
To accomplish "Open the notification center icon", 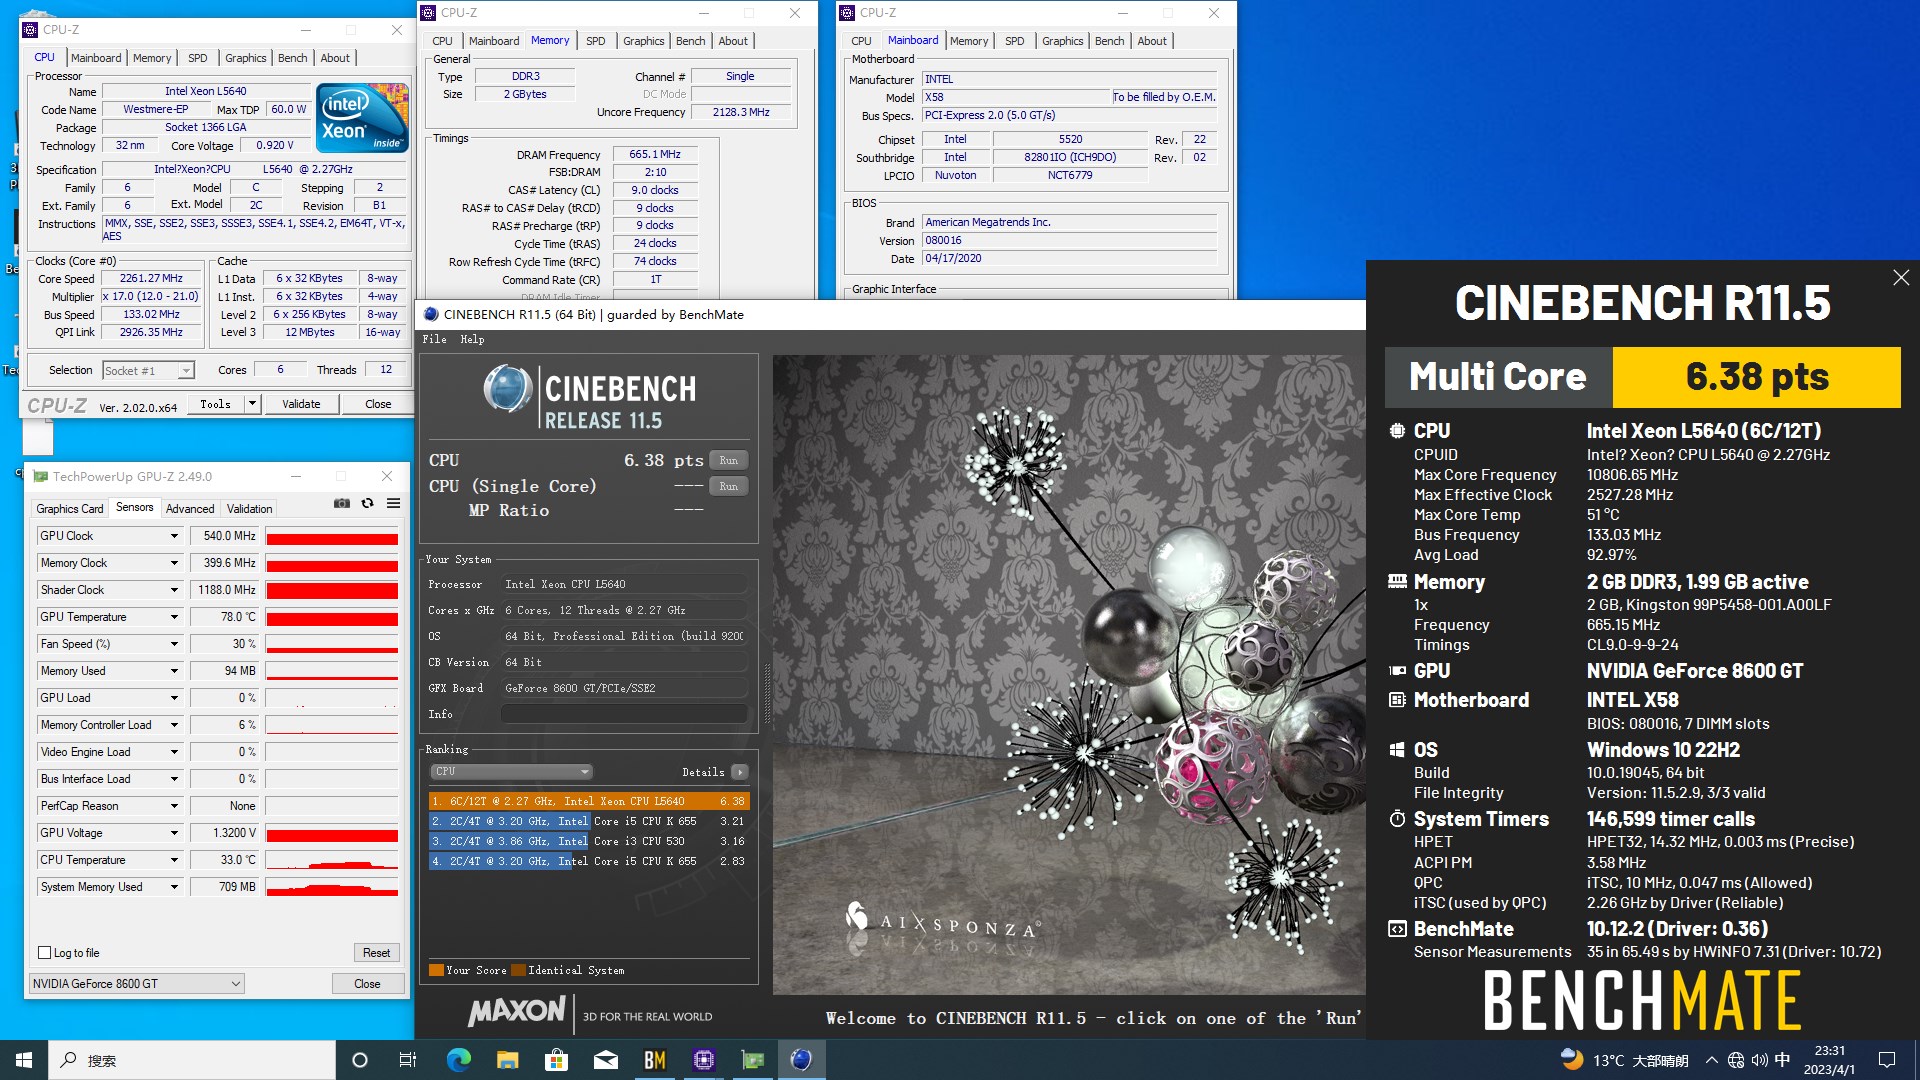I will [x=1887, y=1060].
